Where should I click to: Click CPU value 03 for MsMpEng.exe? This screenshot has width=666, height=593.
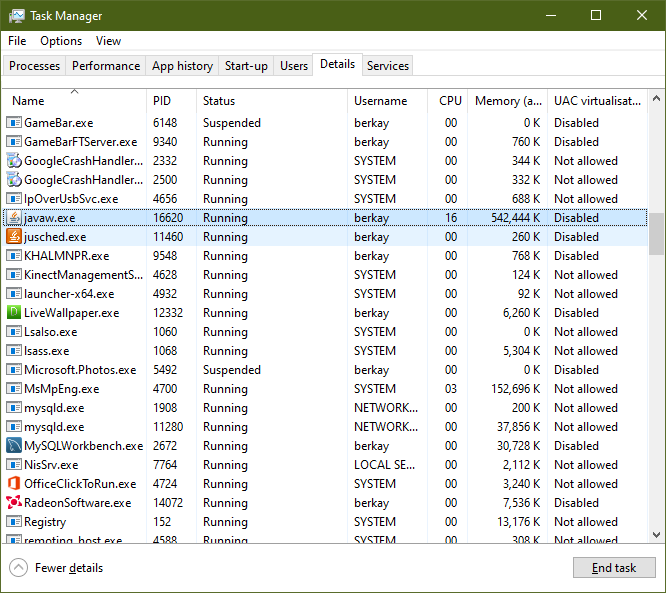(x=451, y=389)
